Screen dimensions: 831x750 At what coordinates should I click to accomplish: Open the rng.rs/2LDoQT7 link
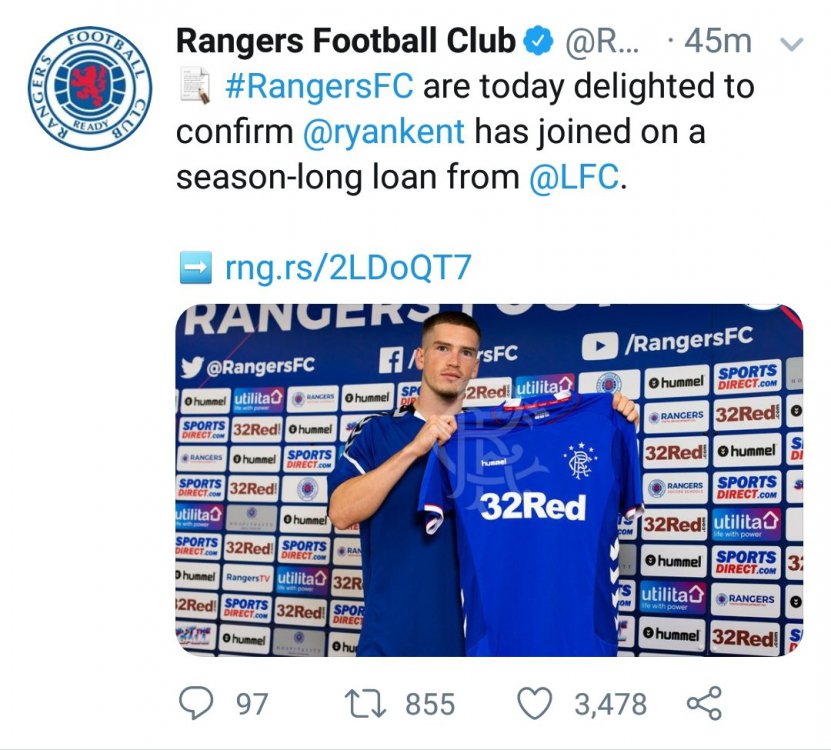(x=347, y=267)
